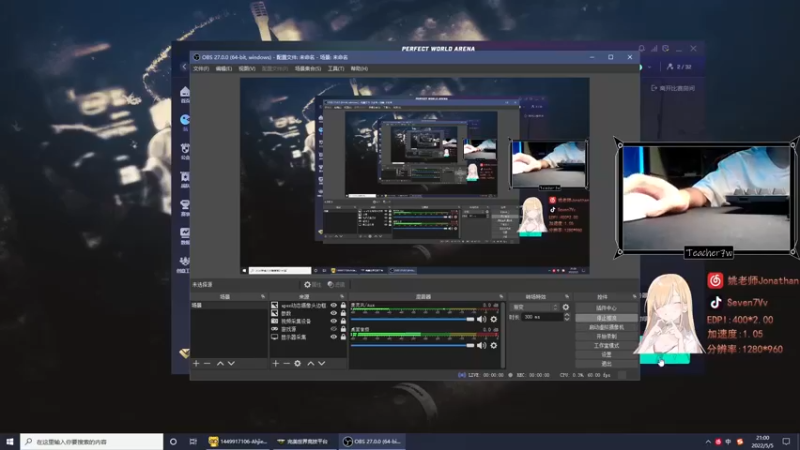Viewport: 800px width, 450px height.
Task: Click Windows Start button
Action: (10, 441)
